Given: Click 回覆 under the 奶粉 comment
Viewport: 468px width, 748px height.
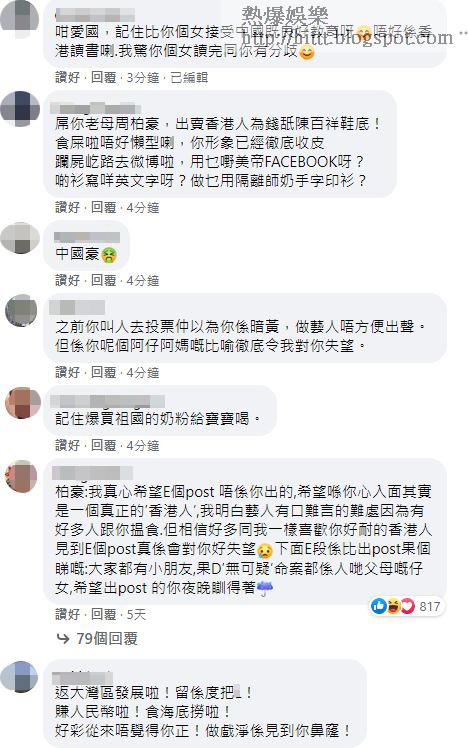Looking at the screenshot, I should click(104, 446).
